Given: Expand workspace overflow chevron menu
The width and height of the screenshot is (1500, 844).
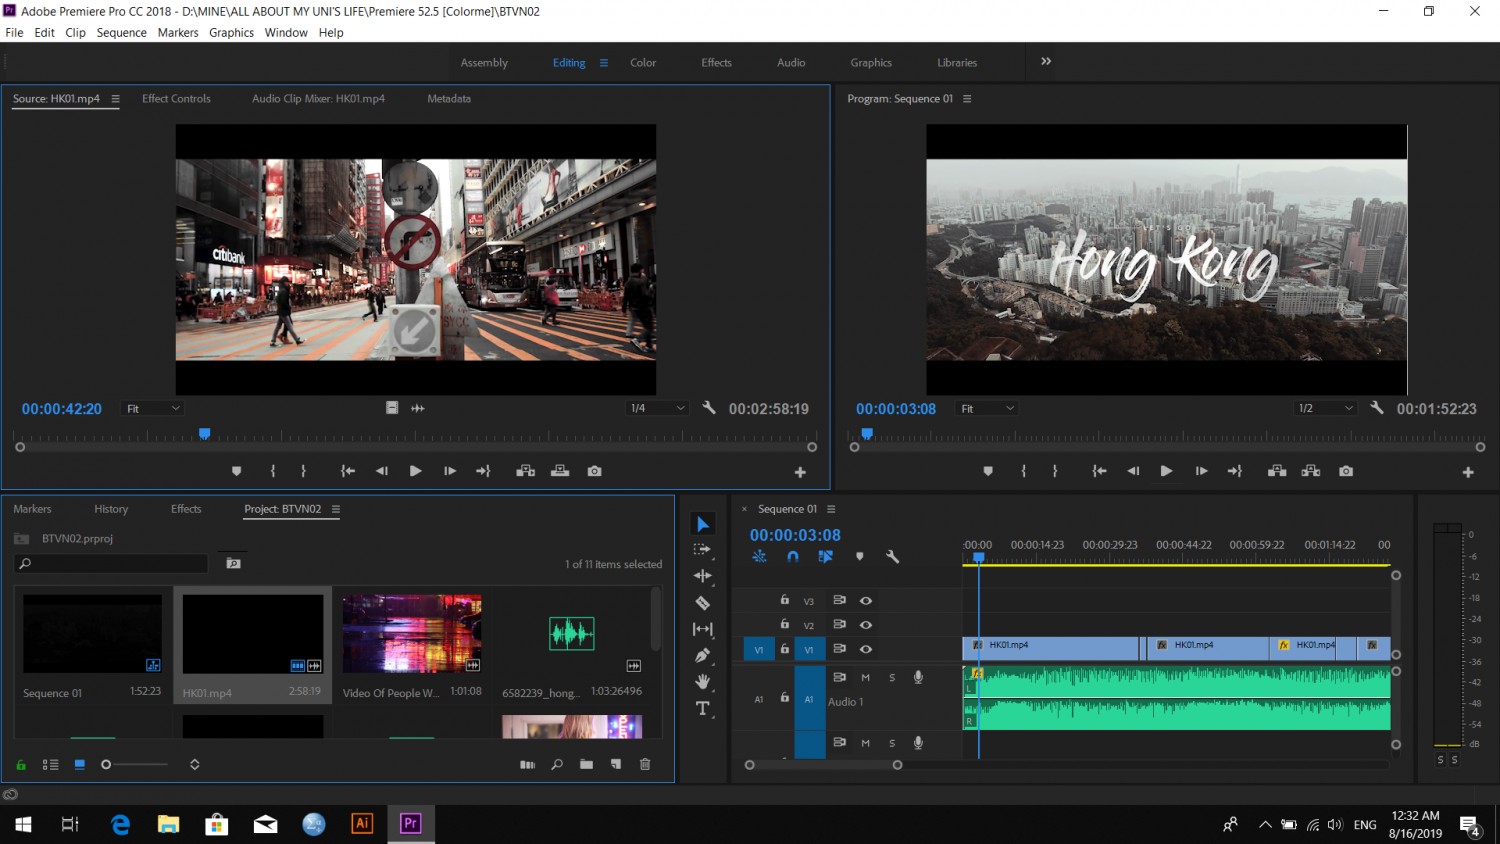Looking at the screenshot, I should pyautogui.click(x=1046, y=61).
